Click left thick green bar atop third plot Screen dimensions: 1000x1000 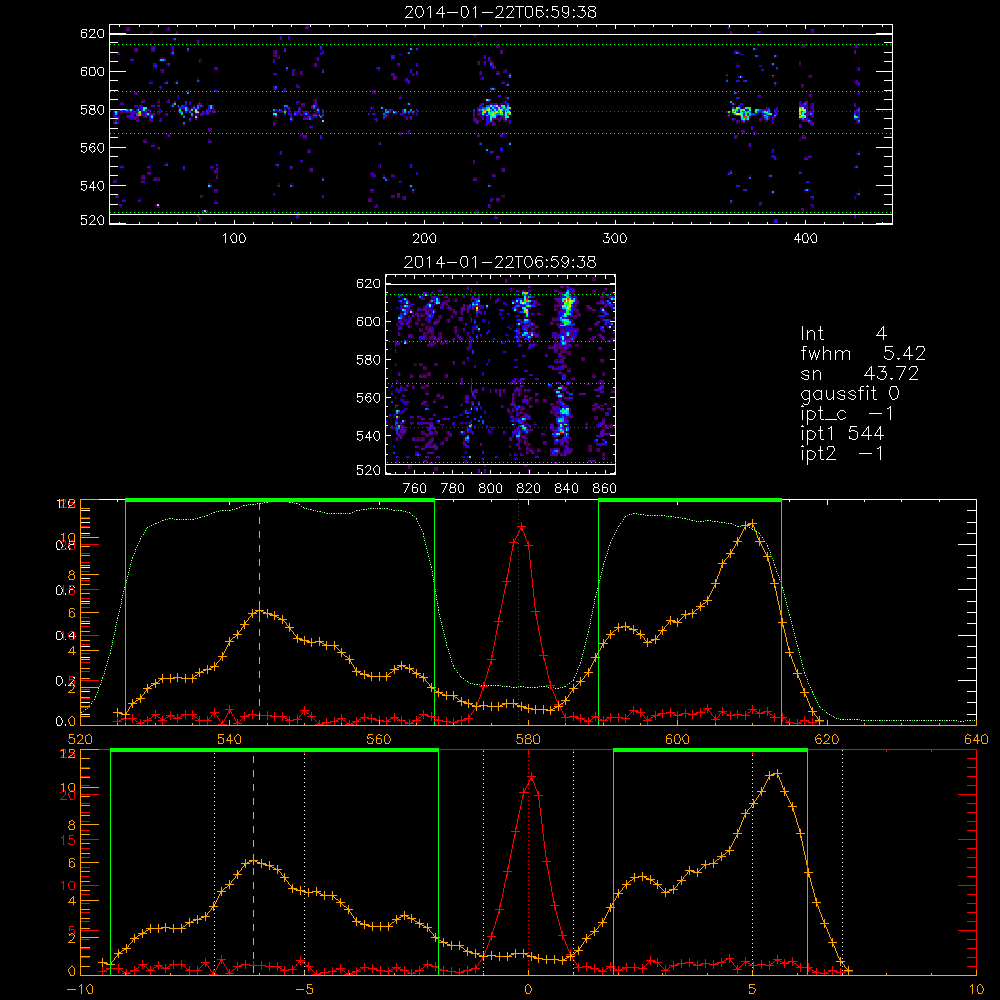[x=280, y=500]
